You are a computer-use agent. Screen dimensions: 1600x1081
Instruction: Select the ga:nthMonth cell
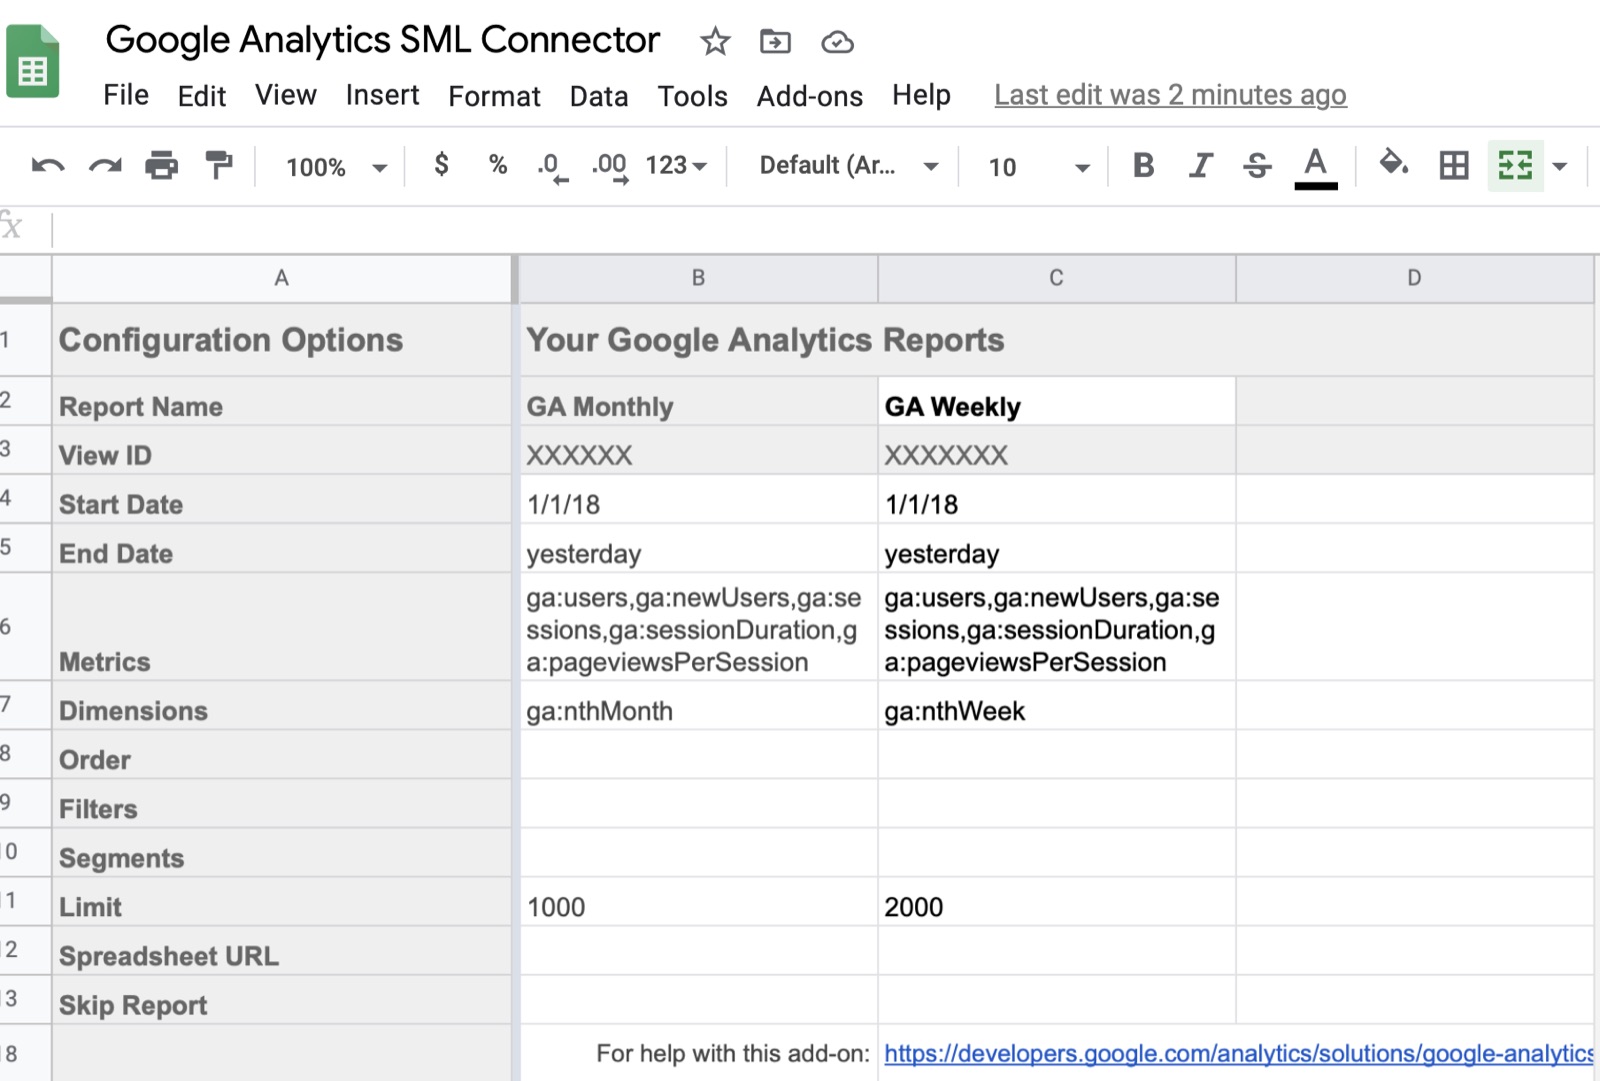[x=698, y=706]
